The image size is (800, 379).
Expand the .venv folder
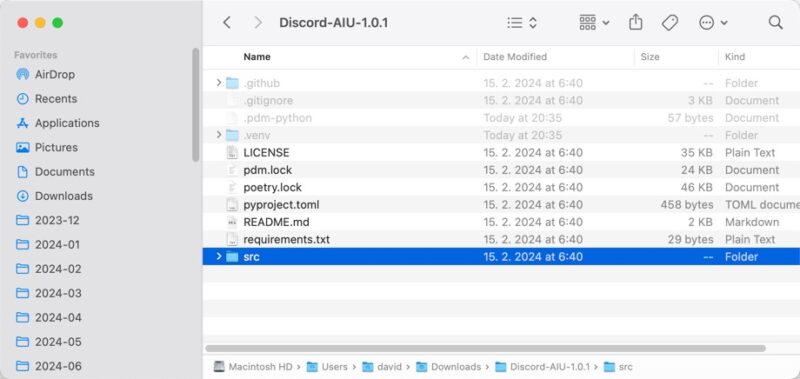coord(219,135)
